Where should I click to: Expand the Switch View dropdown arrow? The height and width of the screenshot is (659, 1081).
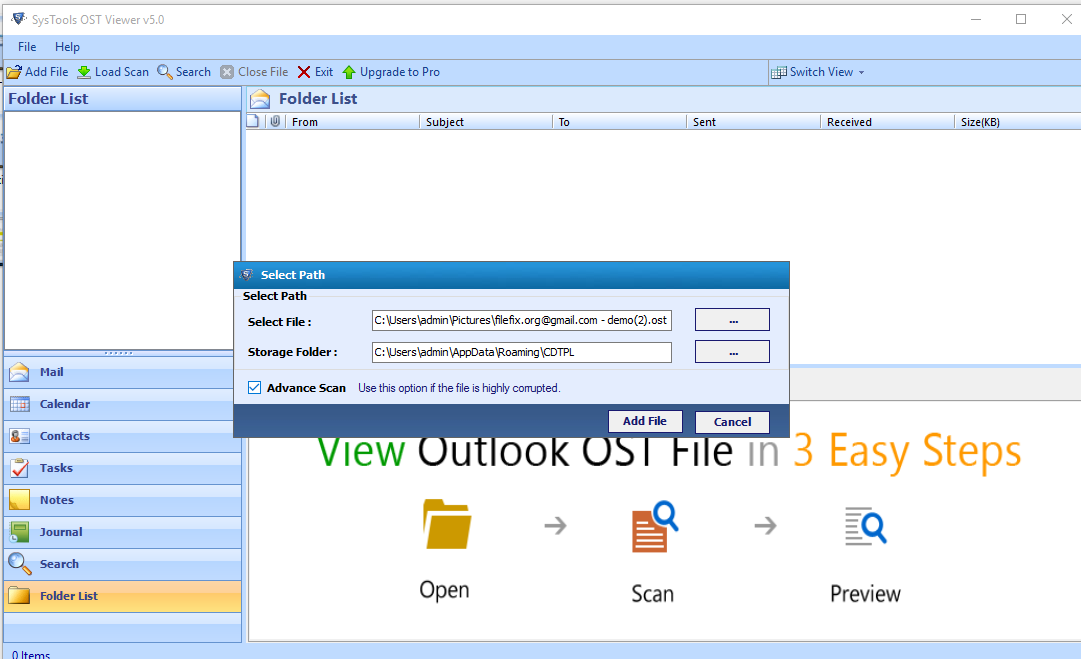(x=861, y=72)
